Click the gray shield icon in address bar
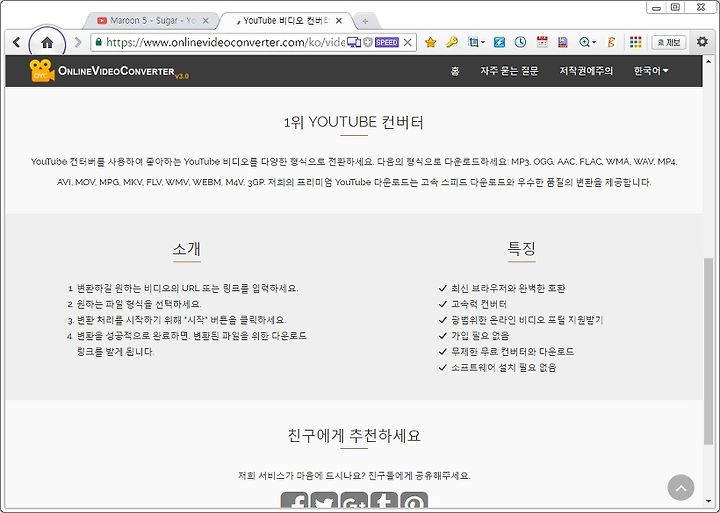Viewport: 720px width, 513px height. [x=368, y=42]
